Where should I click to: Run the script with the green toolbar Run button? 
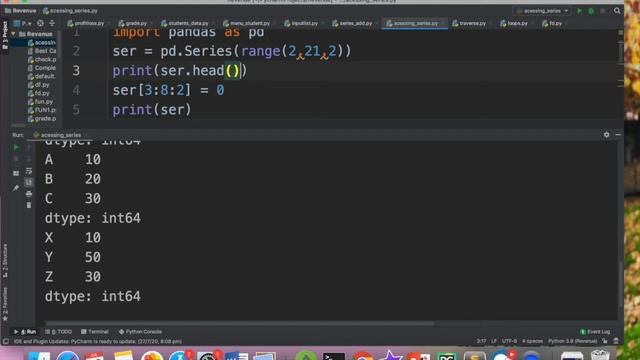579,11
